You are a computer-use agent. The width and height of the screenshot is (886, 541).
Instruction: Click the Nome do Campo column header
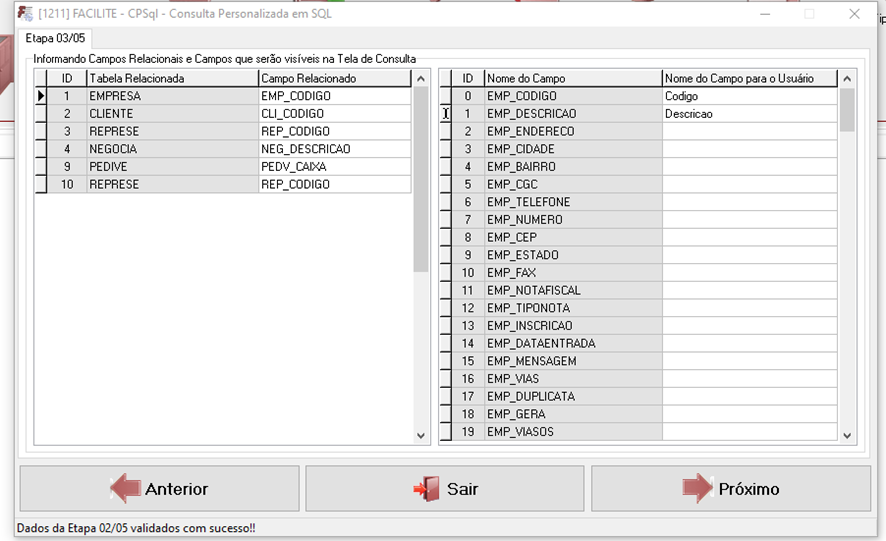[573, 79]
